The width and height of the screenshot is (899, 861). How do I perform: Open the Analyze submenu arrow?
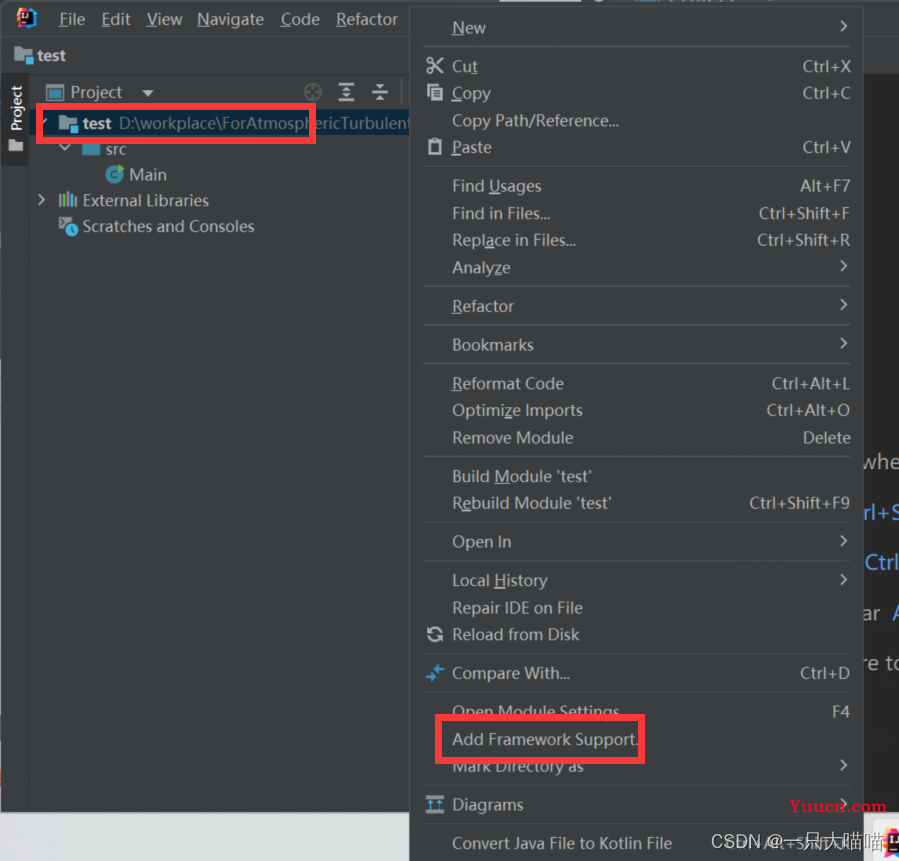coord(843,266)
